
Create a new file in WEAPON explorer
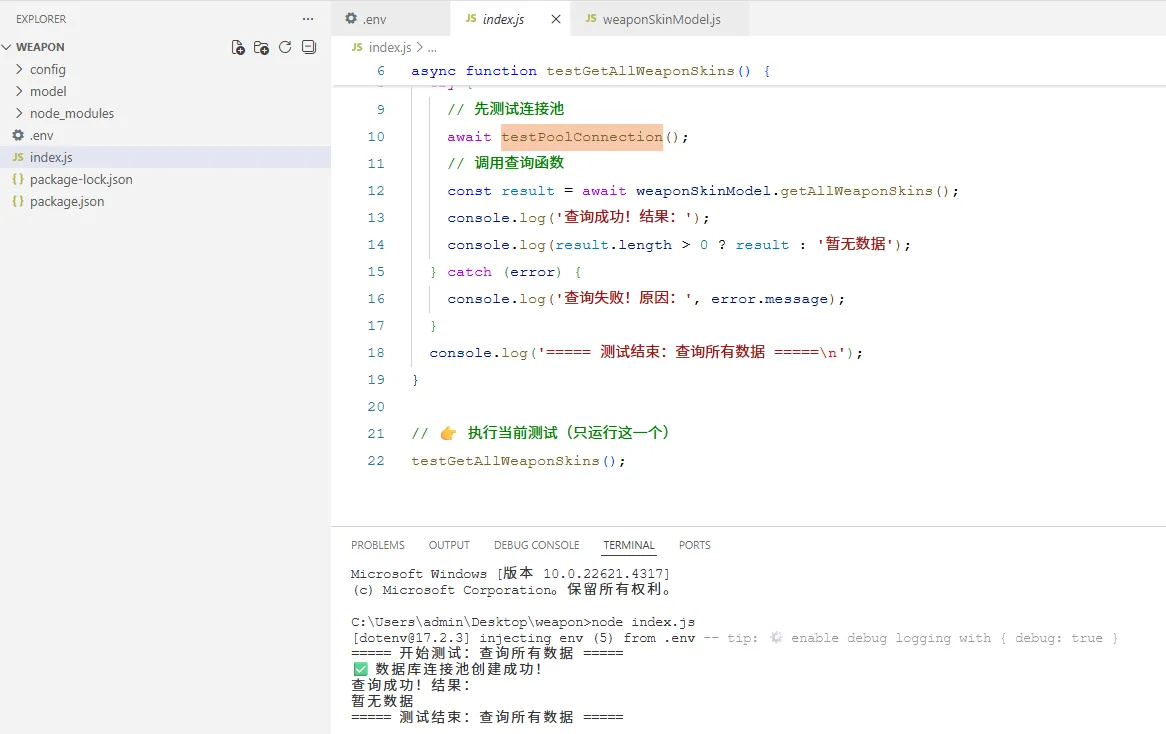click(x=238, y=48)
